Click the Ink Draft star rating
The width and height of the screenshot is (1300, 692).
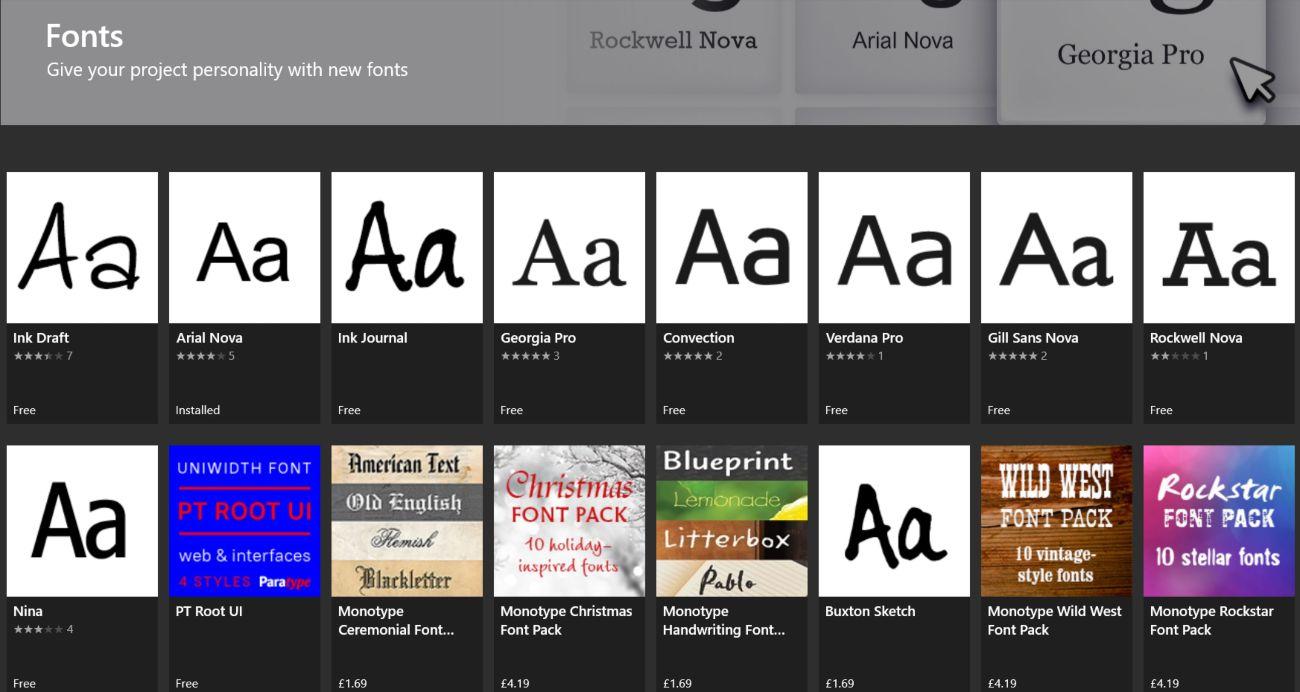pyautogui.click(x=38, y=356)
